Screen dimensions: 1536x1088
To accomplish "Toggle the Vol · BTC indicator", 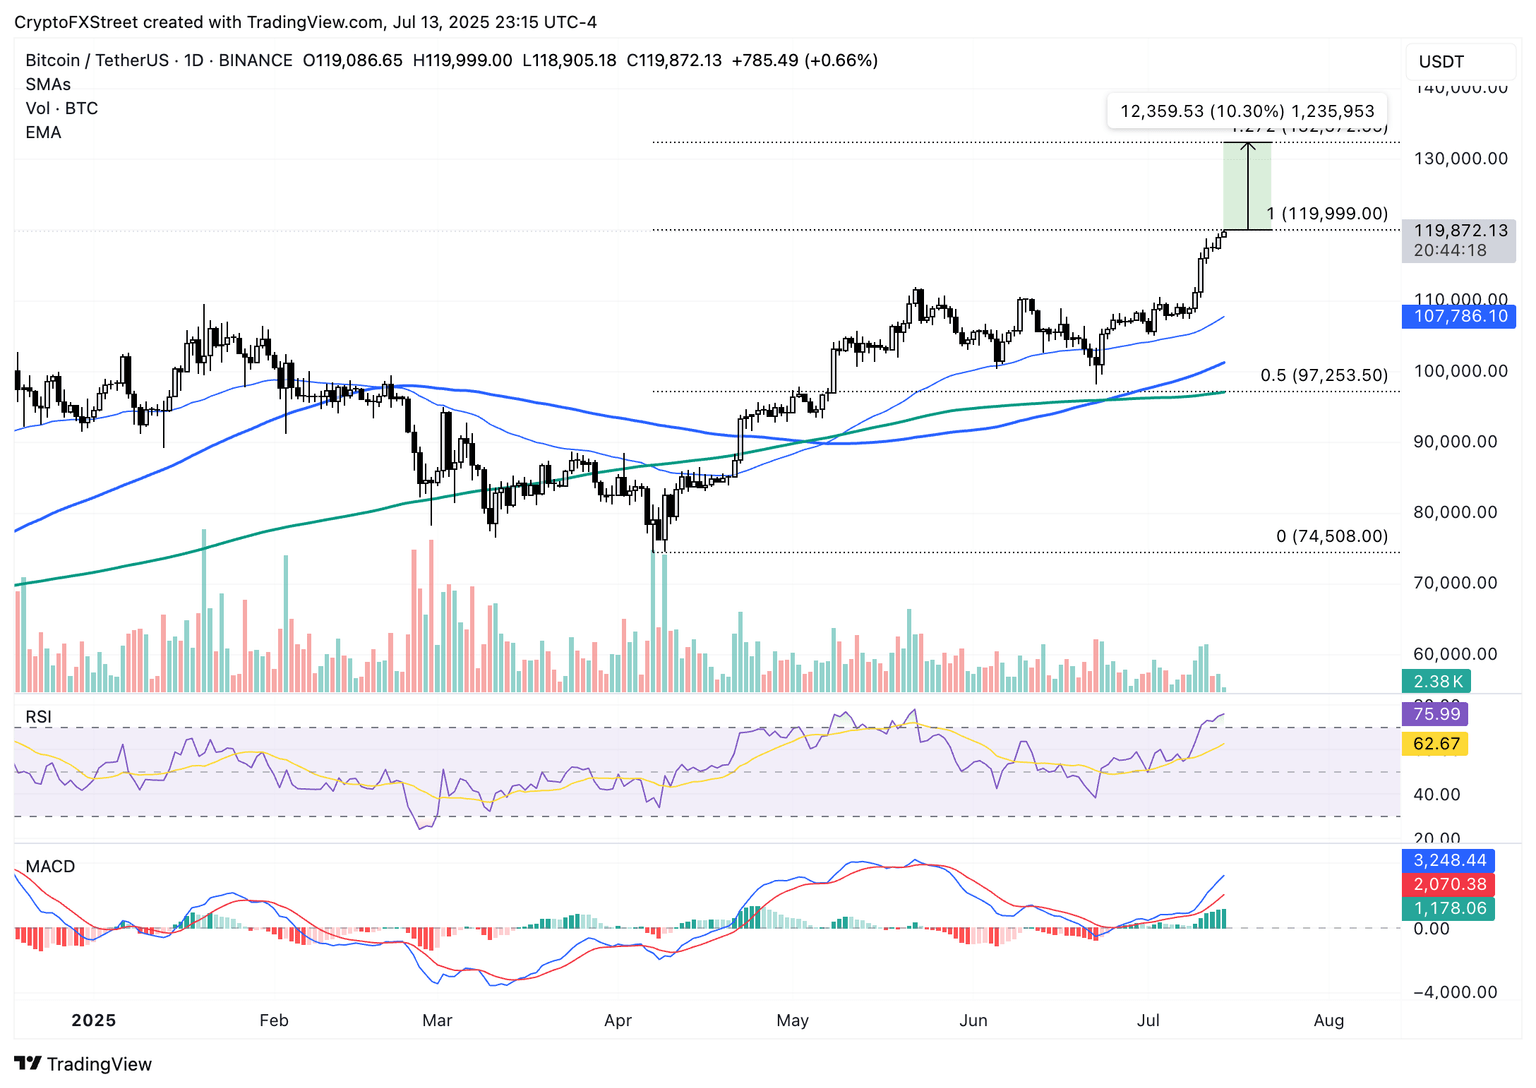I will coord(62,108).
